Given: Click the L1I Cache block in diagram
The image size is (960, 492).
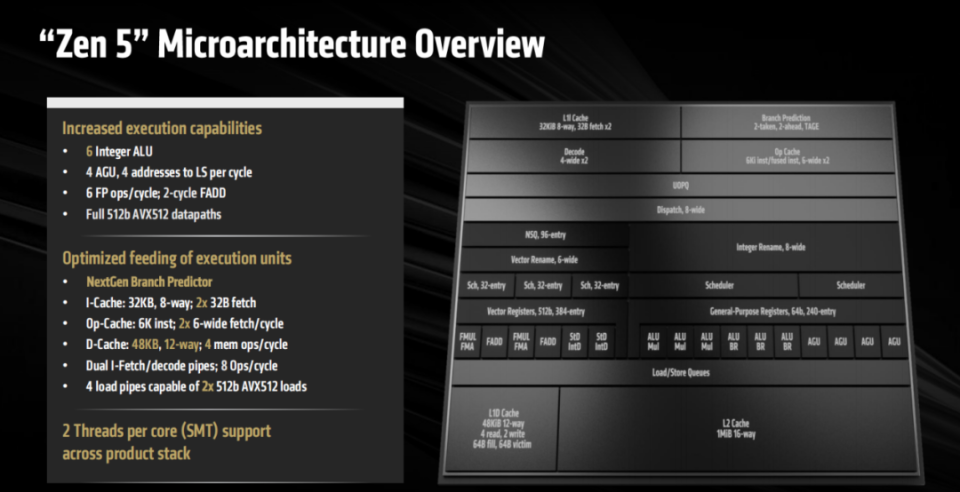Looking at the screenshot, I should click(574, 122).
